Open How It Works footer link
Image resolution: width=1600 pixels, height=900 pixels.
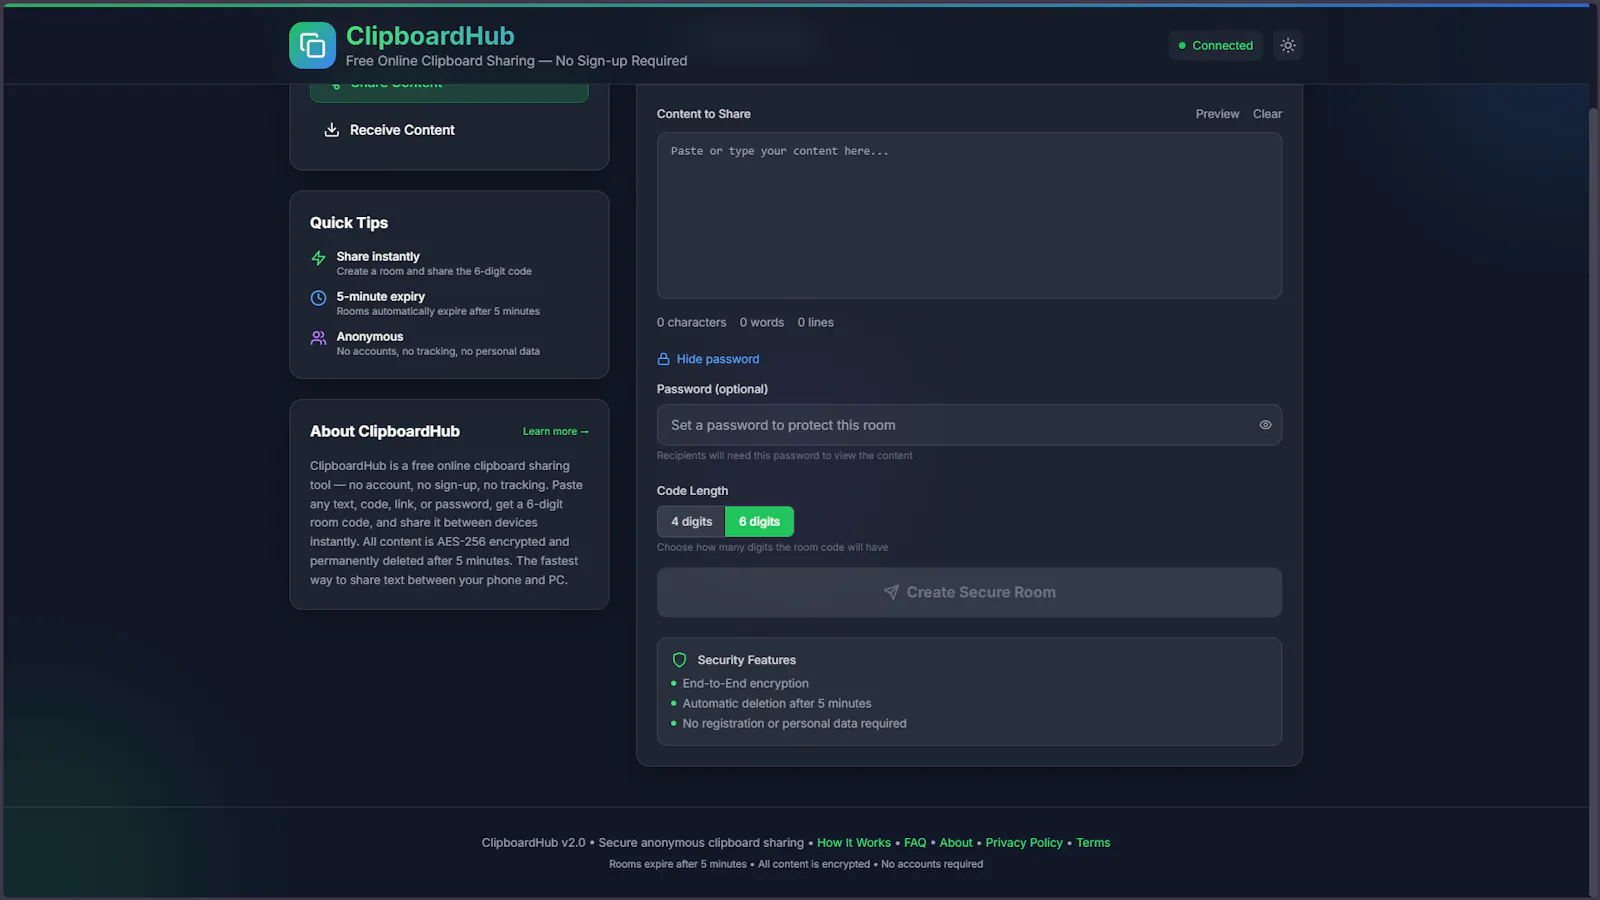(854, 843)
